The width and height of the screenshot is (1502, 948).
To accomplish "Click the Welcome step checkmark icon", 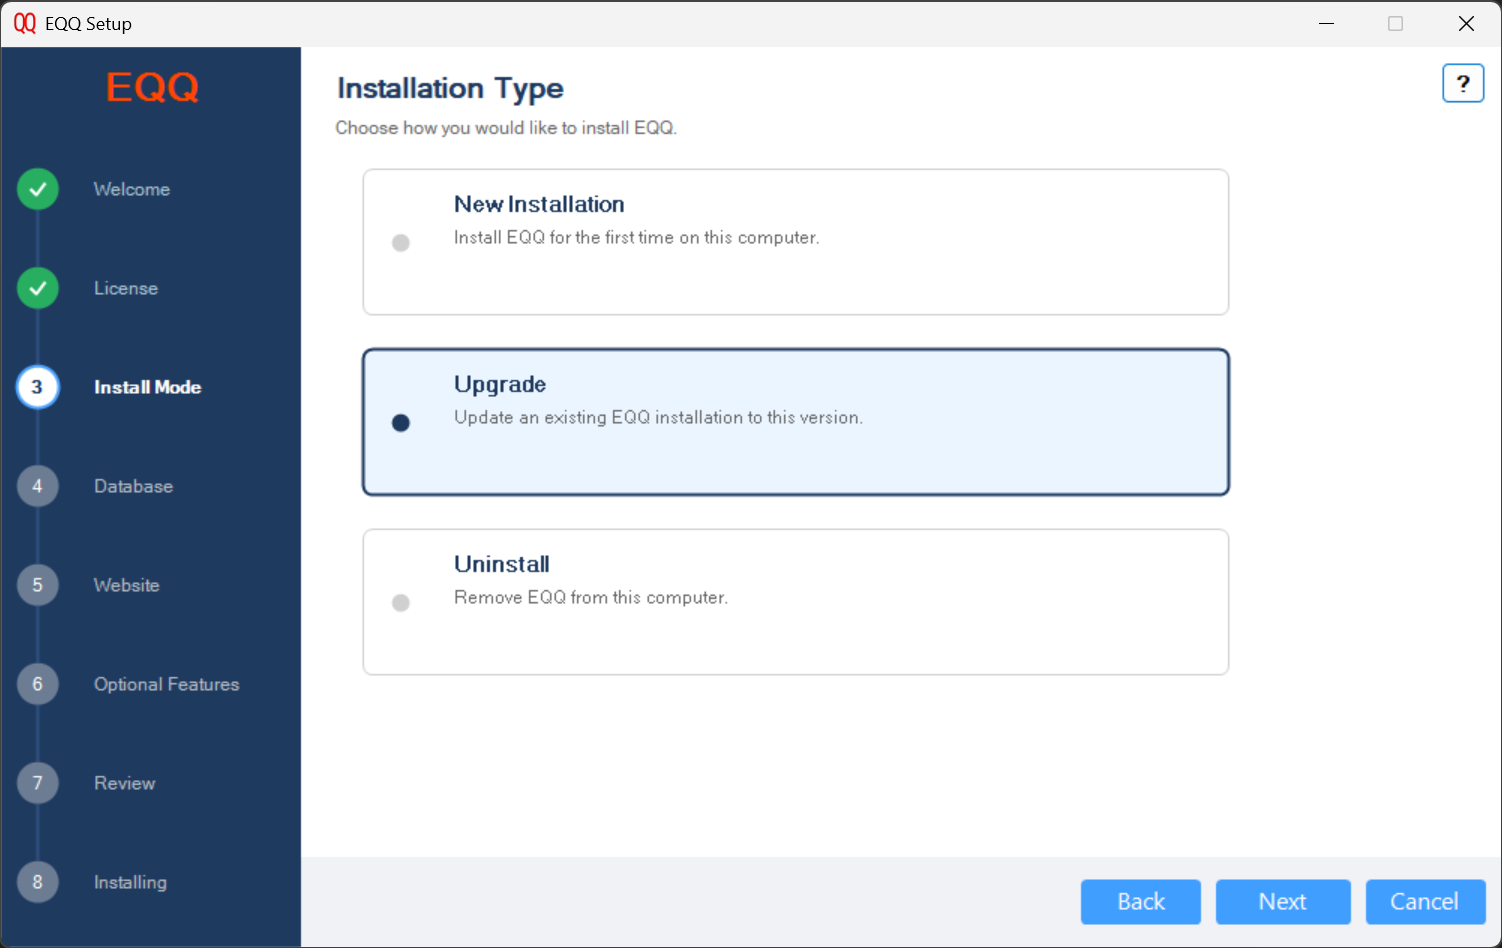I will point(37,188).
